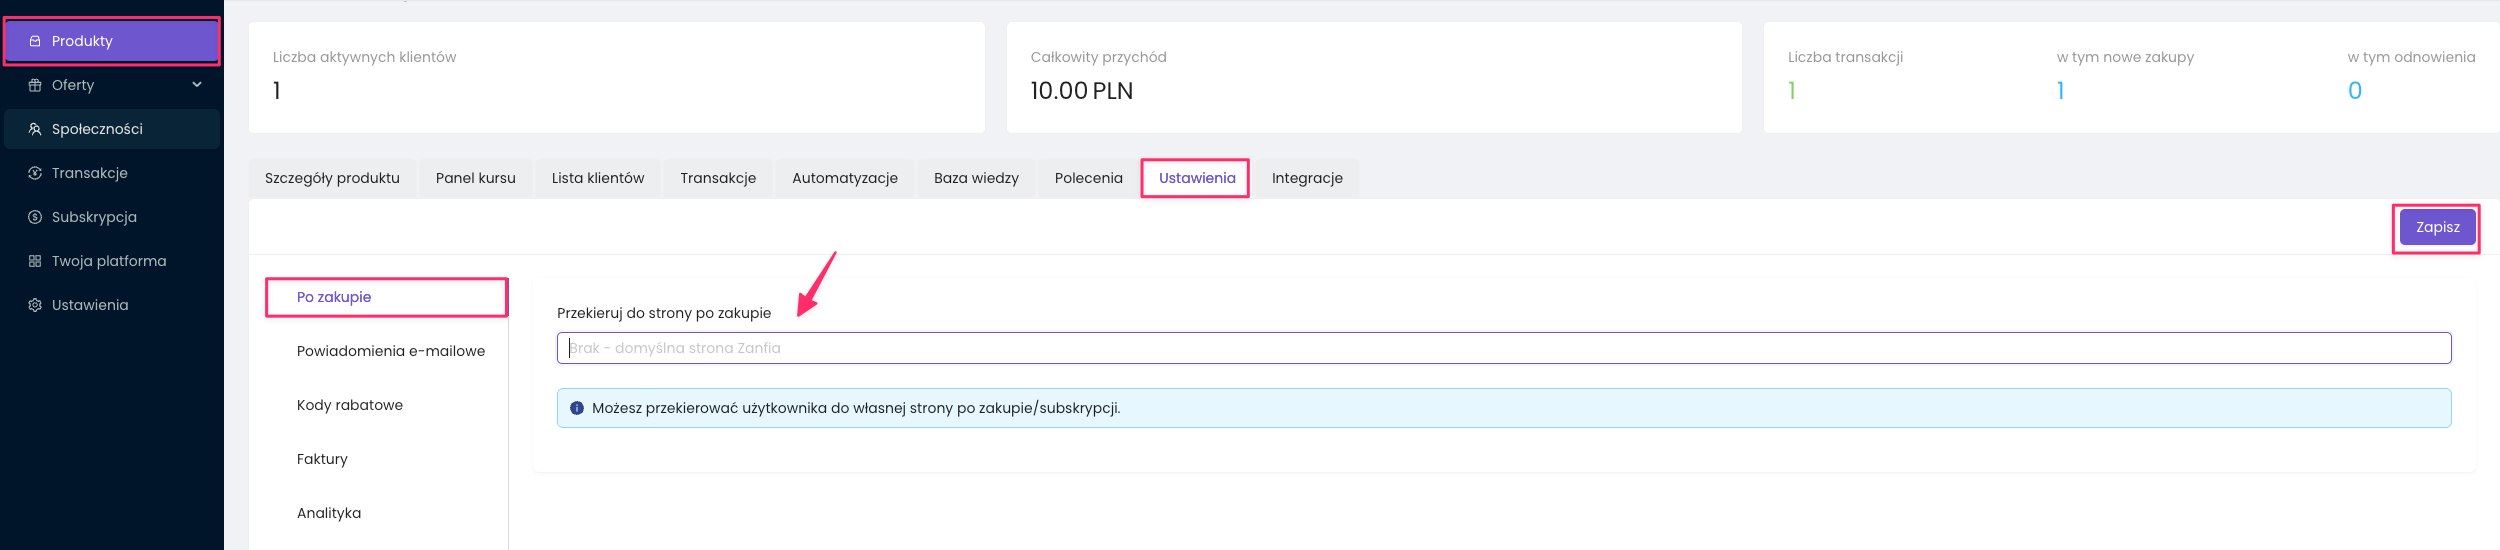Go to the Automatyzacje tab
The height and width of the screenshot is (550, 2500).
(845, 178)
